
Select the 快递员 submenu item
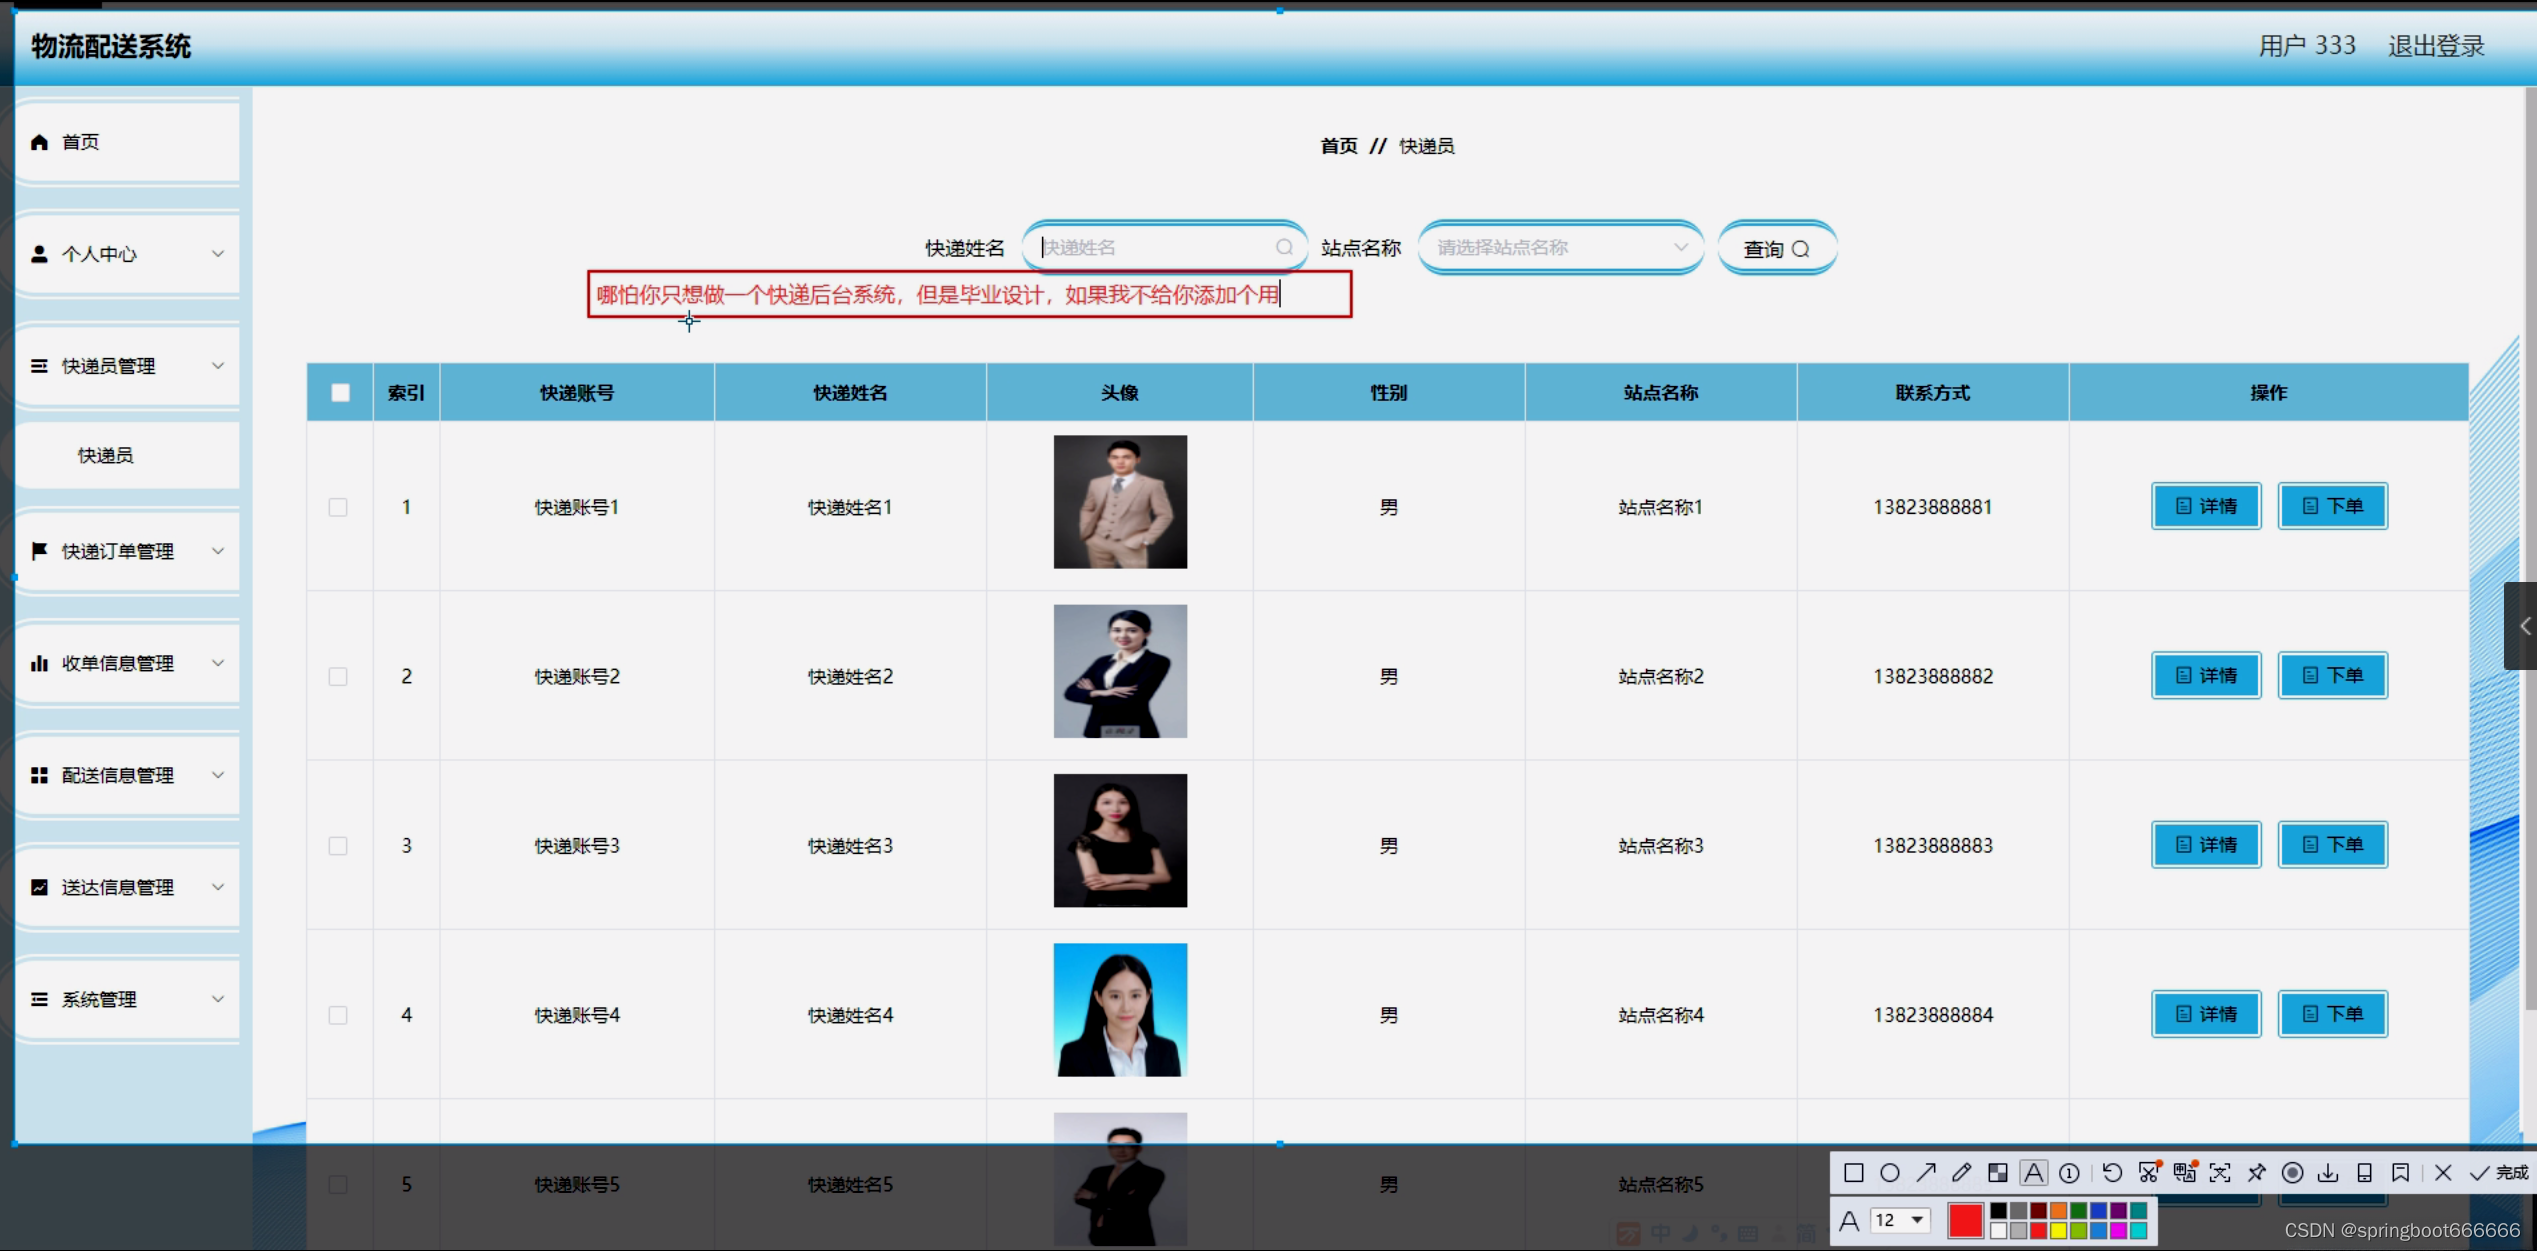[106, 455]
